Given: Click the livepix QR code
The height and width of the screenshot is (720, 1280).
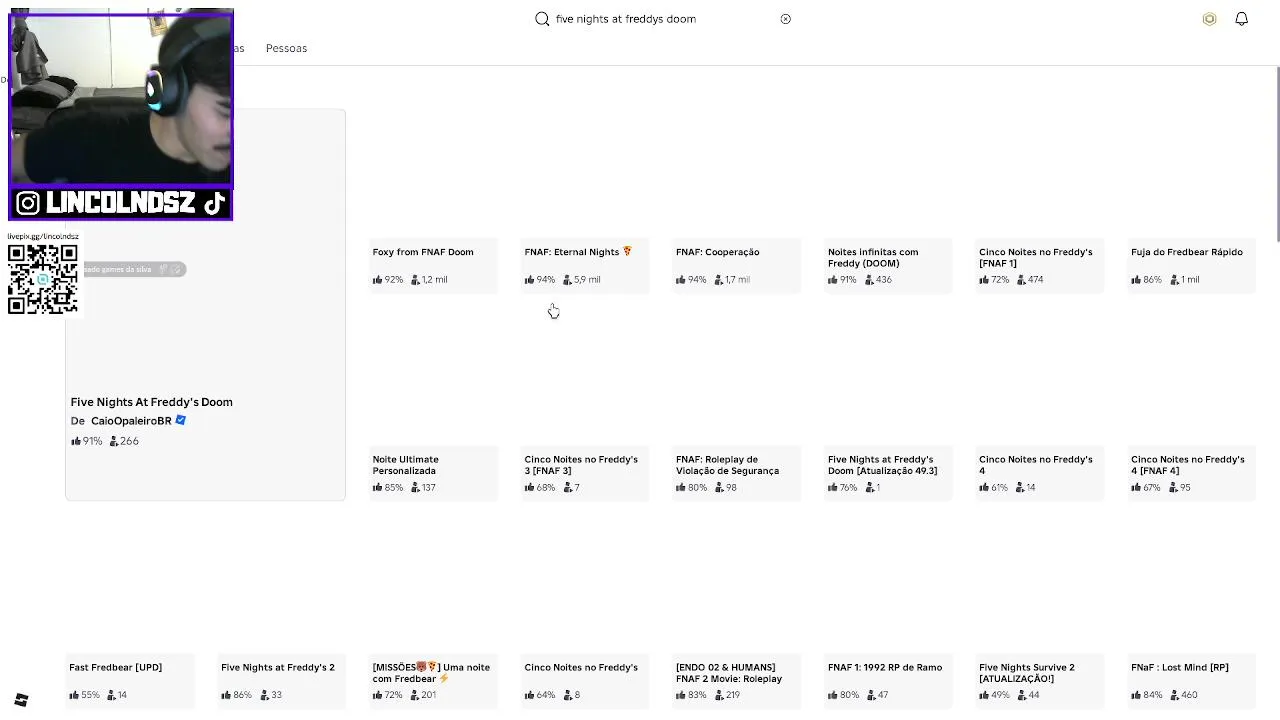Looking at the screenshot, I should click(43, 279).
